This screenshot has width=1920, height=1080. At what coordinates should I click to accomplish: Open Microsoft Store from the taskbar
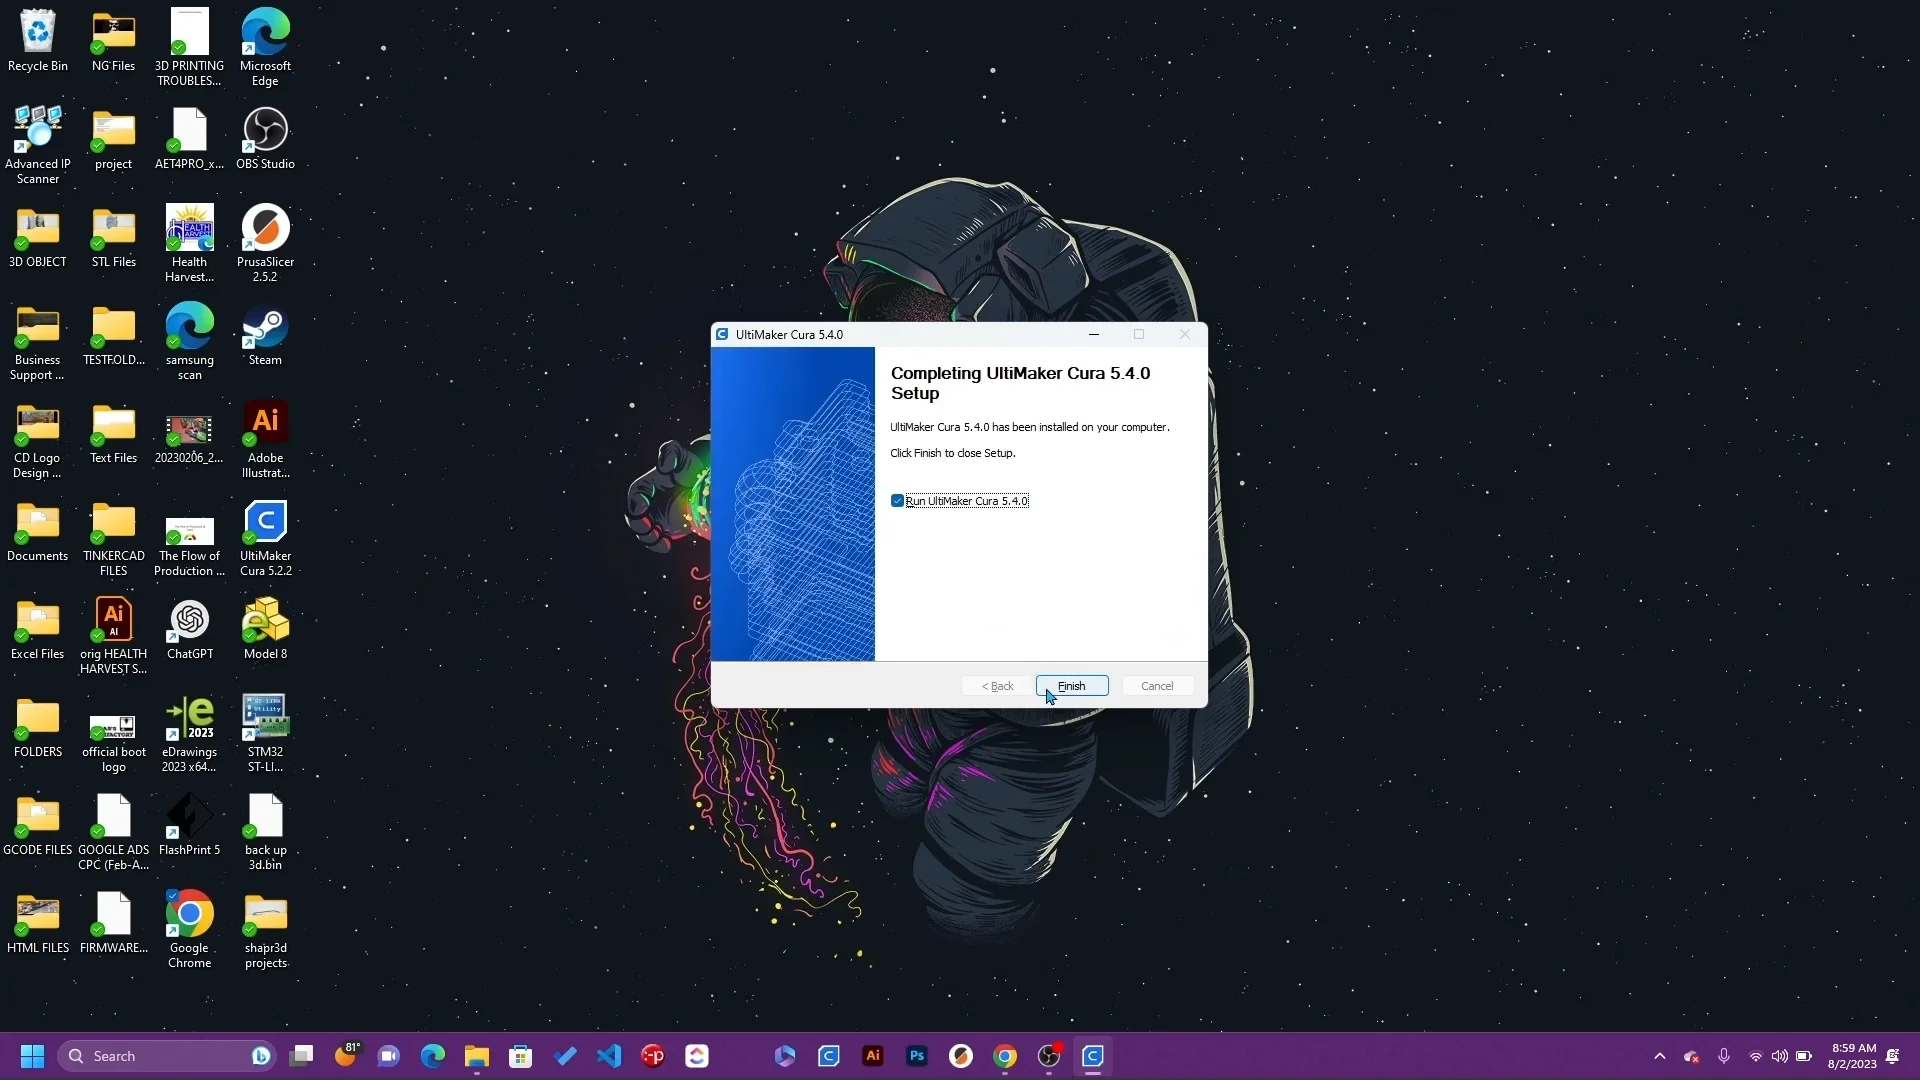click(521, 1056)
